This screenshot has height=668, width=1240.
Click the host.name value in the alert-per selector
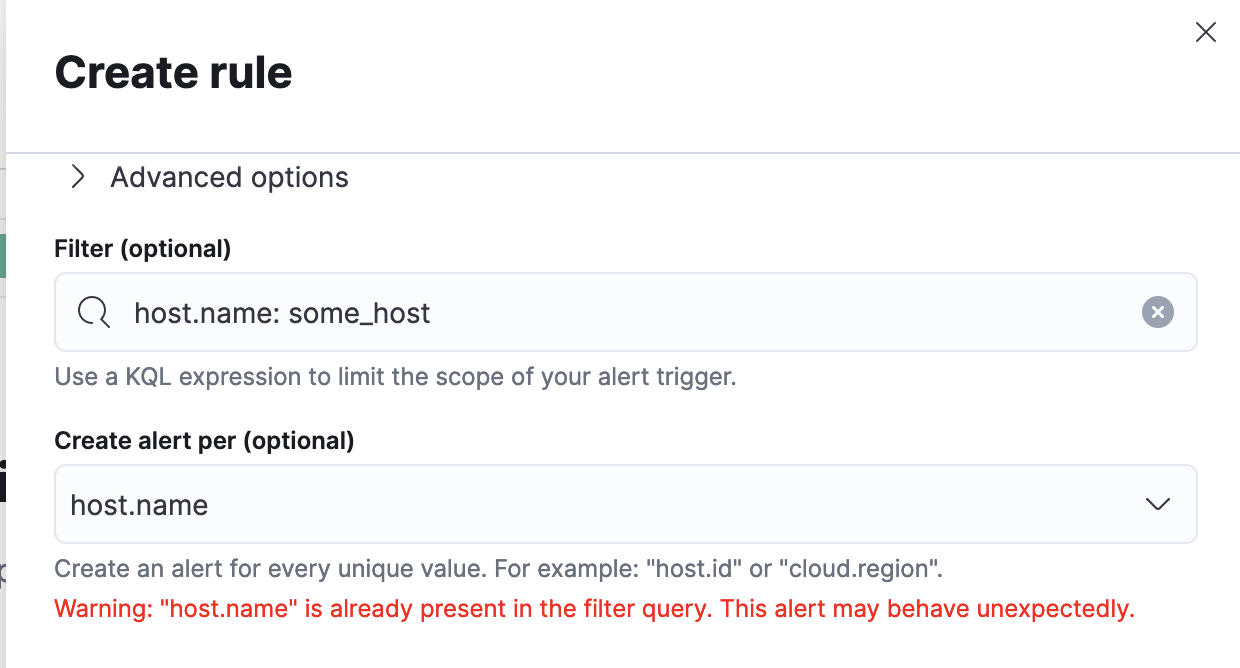point(138,504)
